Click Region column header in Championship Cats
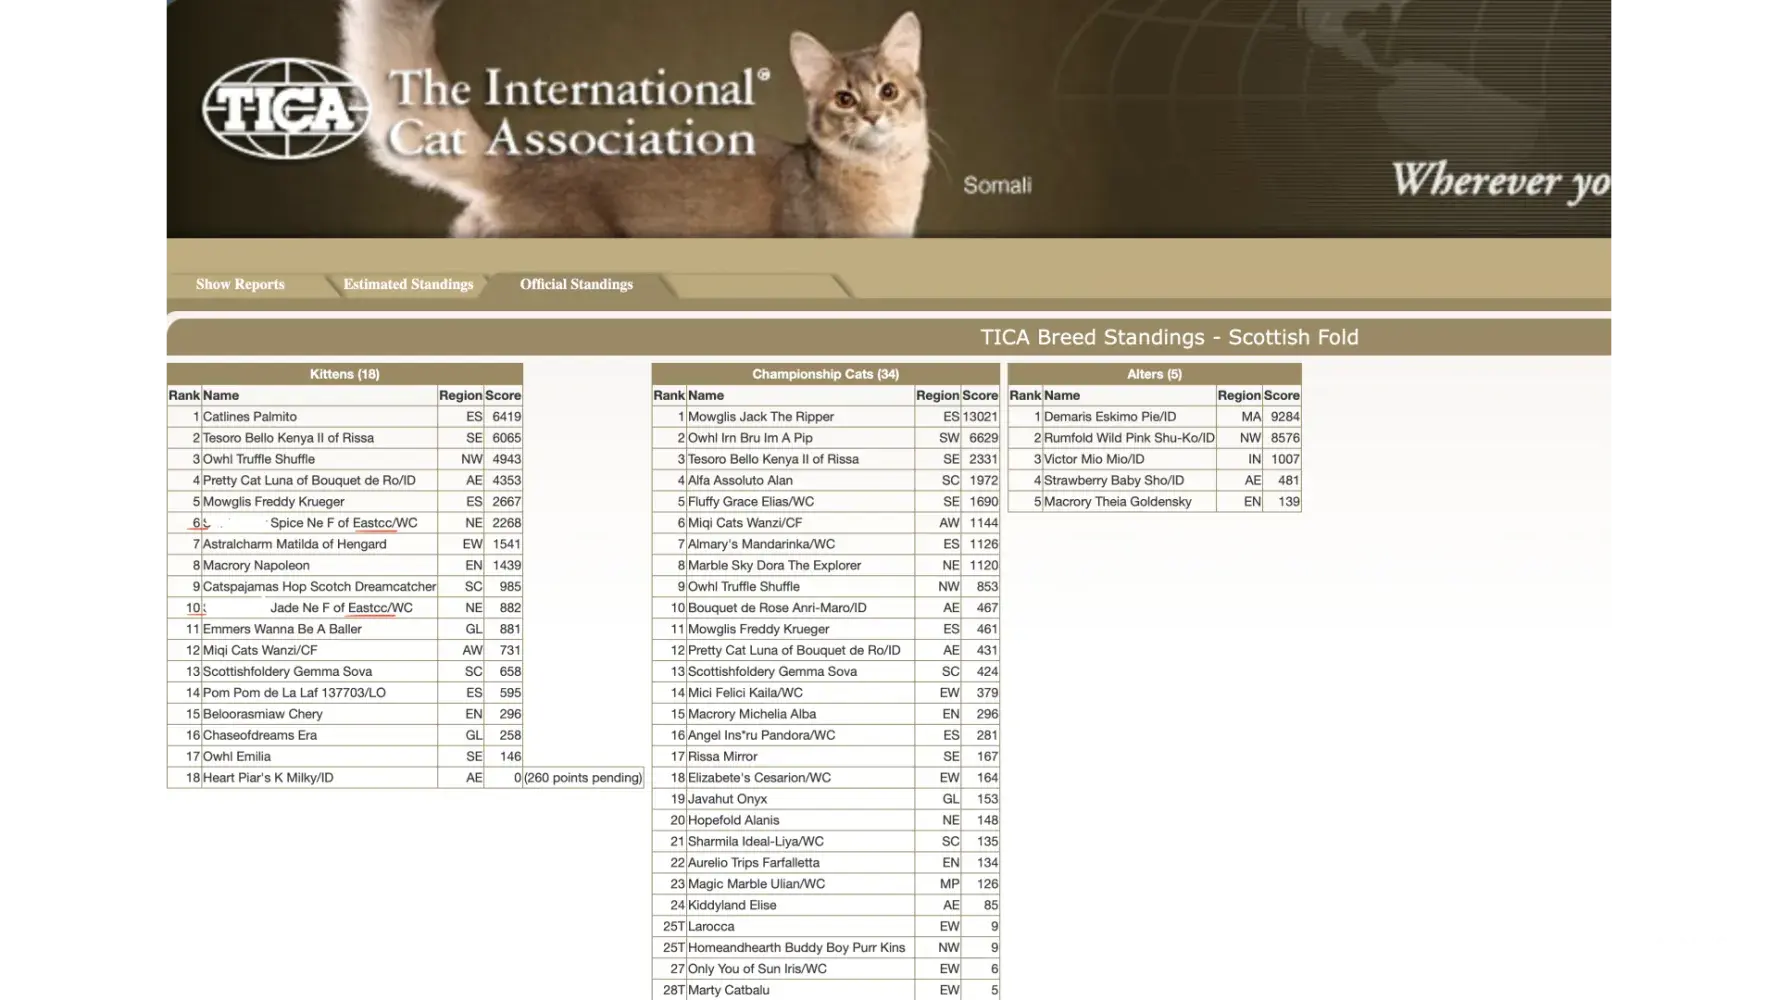The height and width of the screenshot is (1000, 1778). [937, 396]
